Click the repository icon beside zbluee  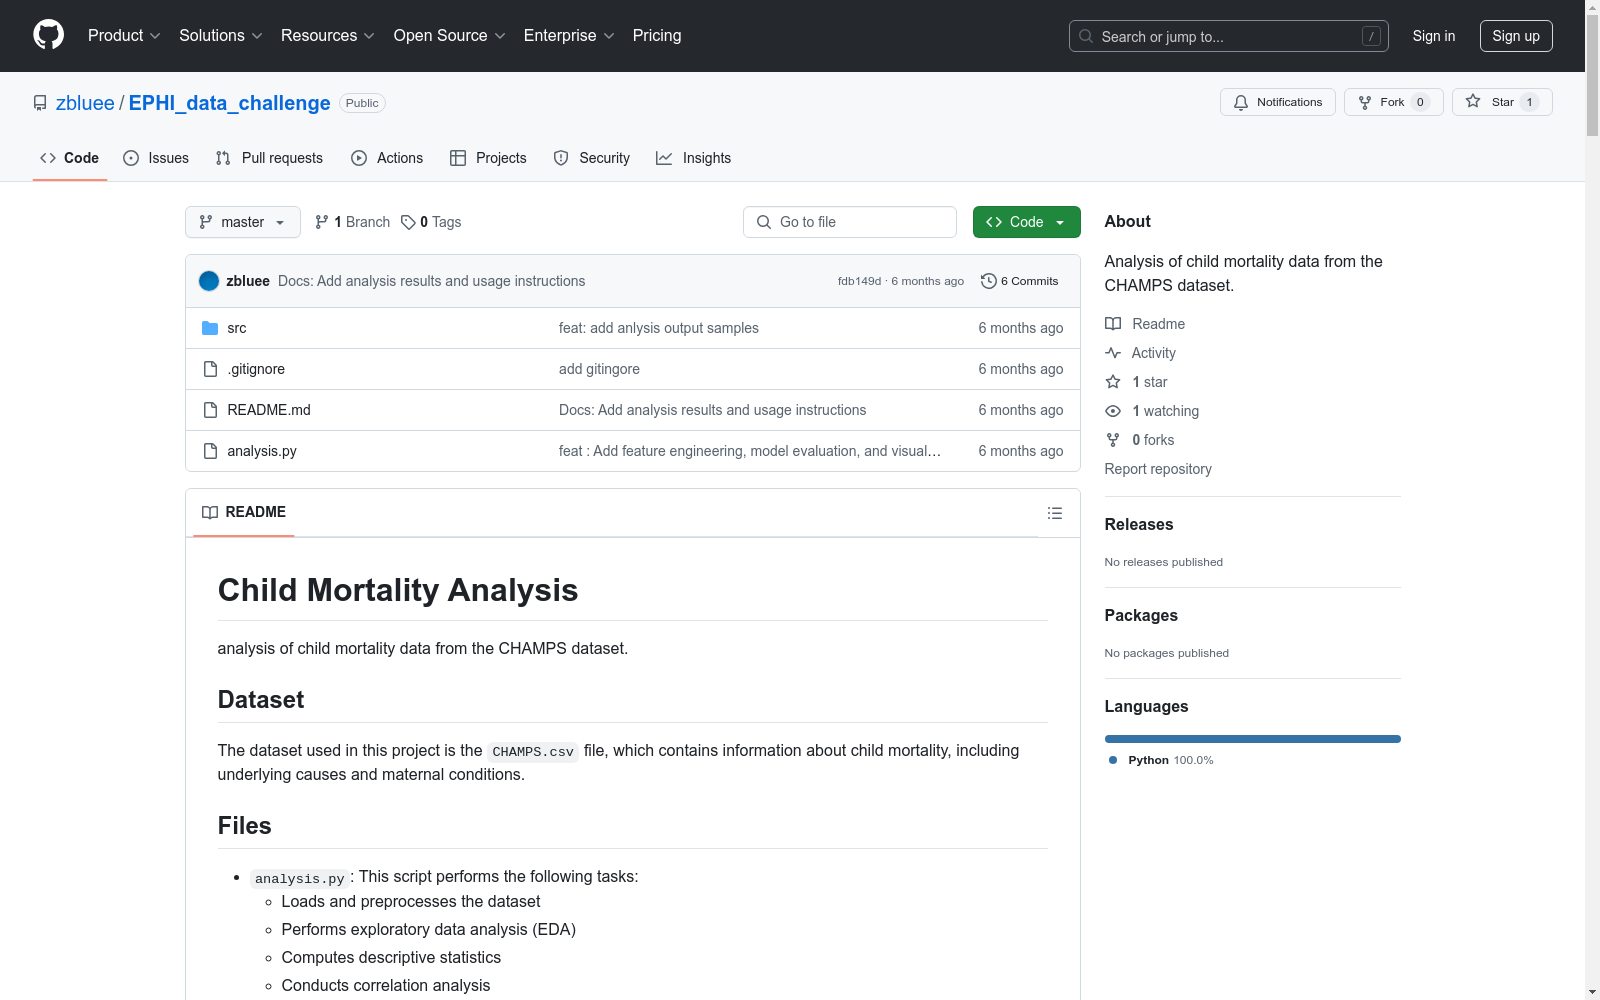pos(40,103)
